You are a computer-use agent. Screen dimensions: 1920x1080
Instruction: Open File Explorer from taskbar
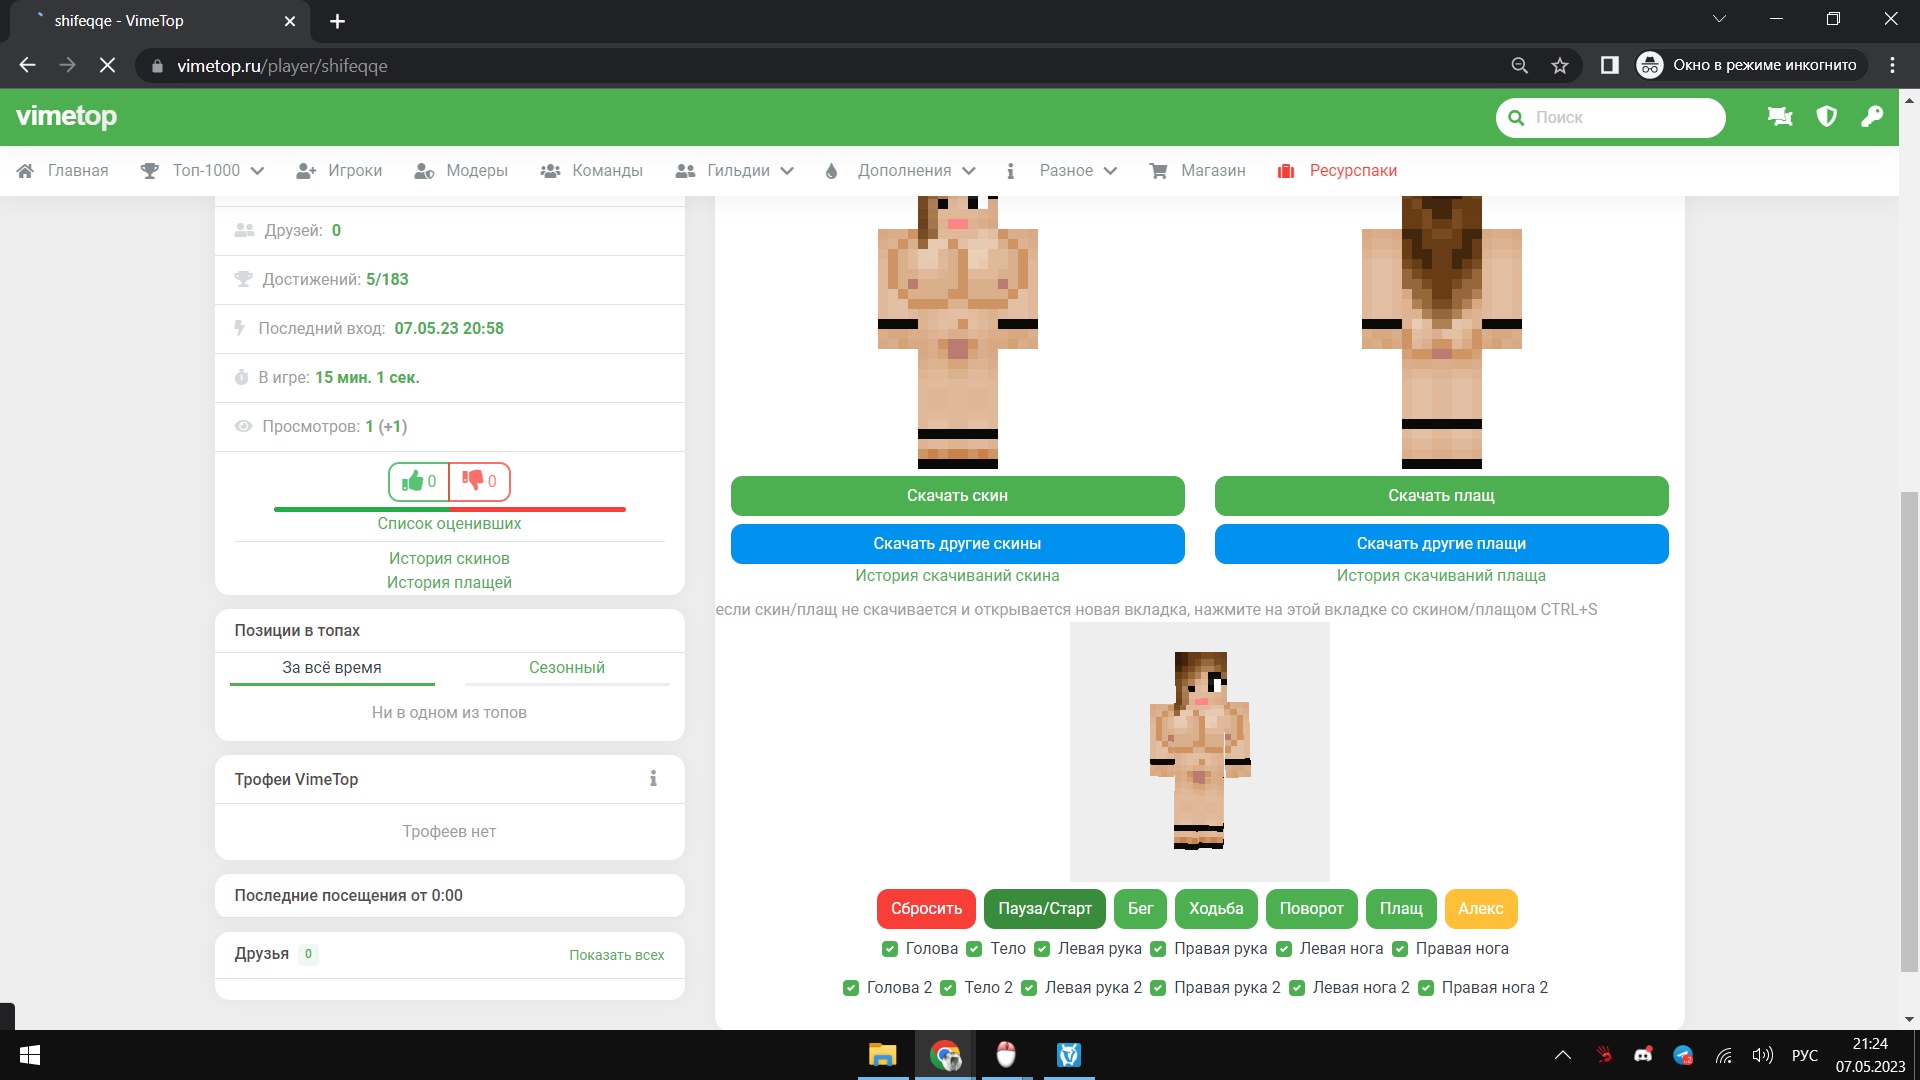(882, 1055)
